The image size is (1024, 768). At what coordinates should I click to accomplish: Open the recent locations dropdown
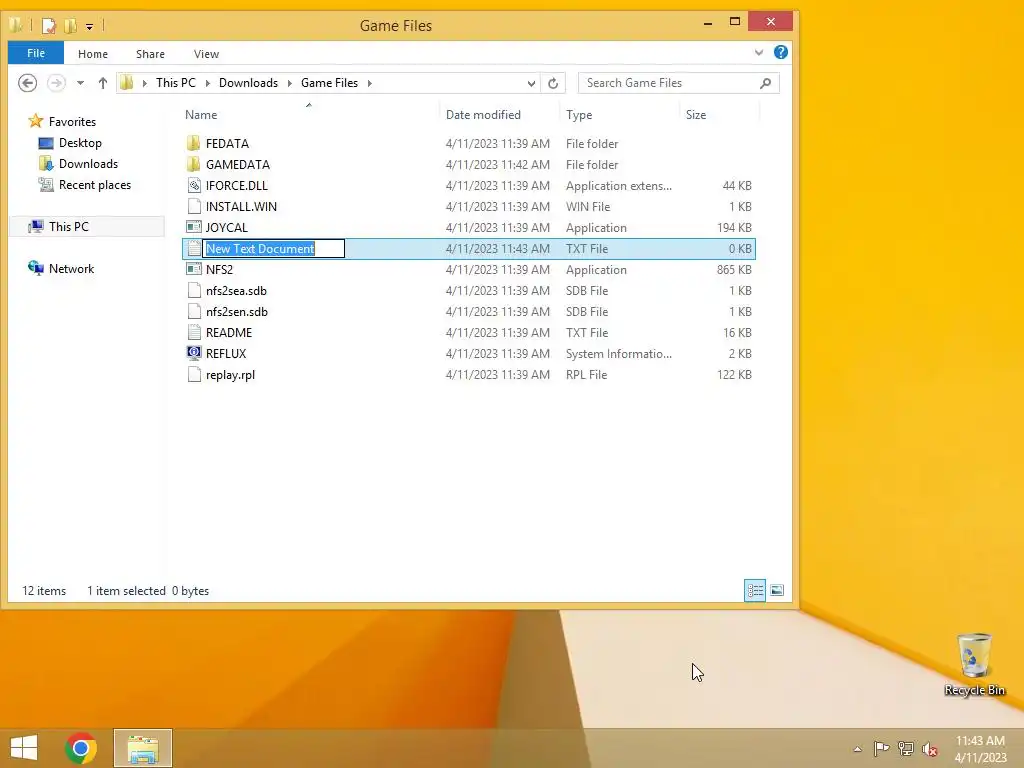pos(80,83)
